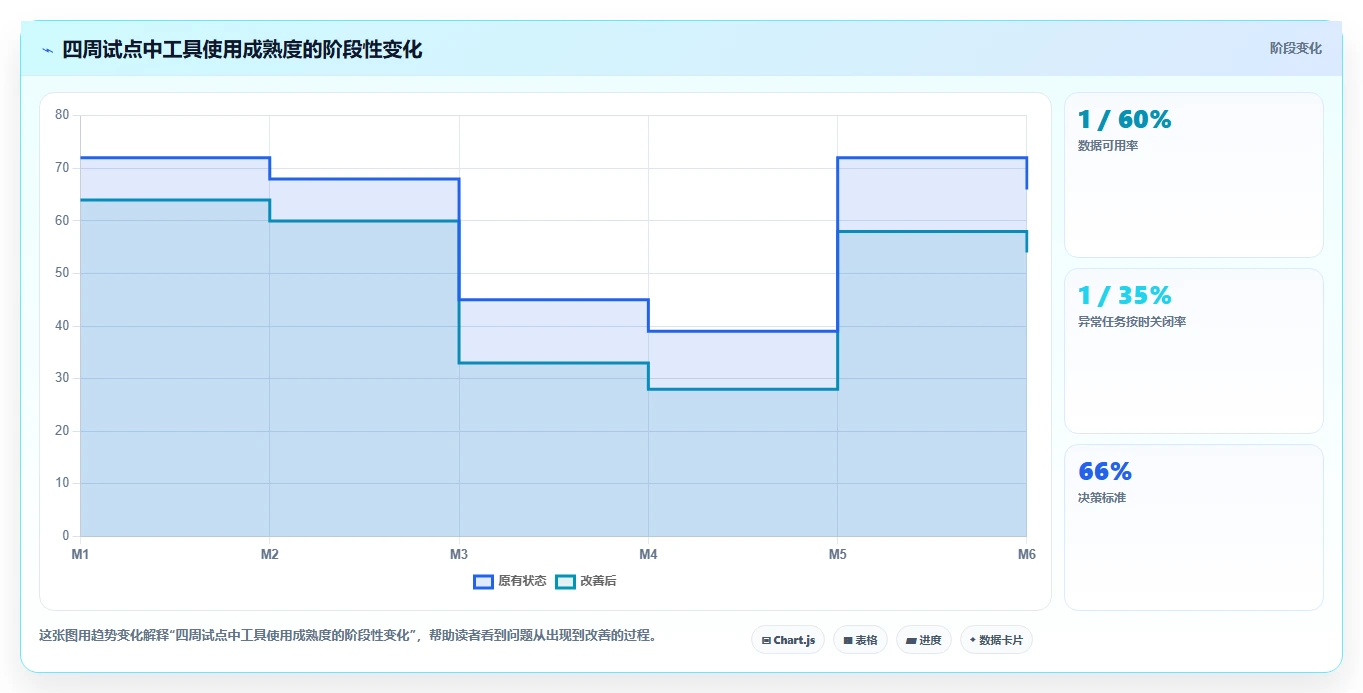1363x693 pixels.
Task: Click the M4 x-axis label
Action: [x=648, y=554]
